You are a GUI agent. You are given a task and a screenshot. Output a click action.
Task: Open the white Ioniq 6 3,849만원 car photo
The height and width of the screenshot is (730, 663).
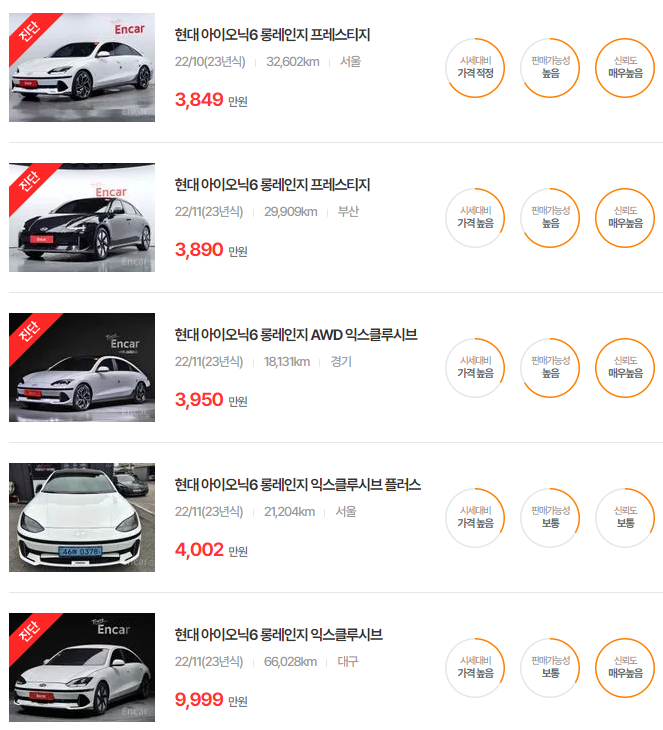(x=82, y=68)
